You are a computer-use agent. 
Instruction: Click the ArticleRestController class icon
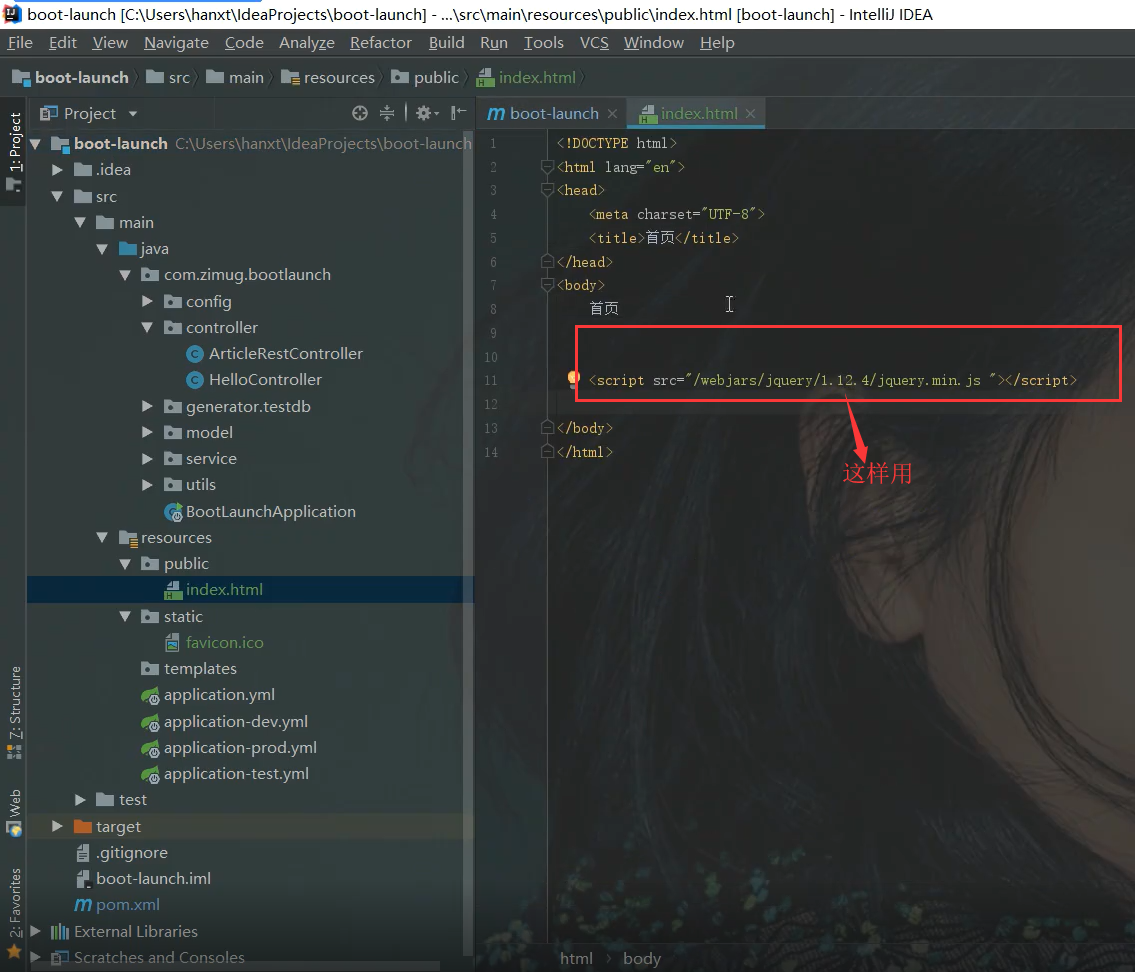coord(195,354)
